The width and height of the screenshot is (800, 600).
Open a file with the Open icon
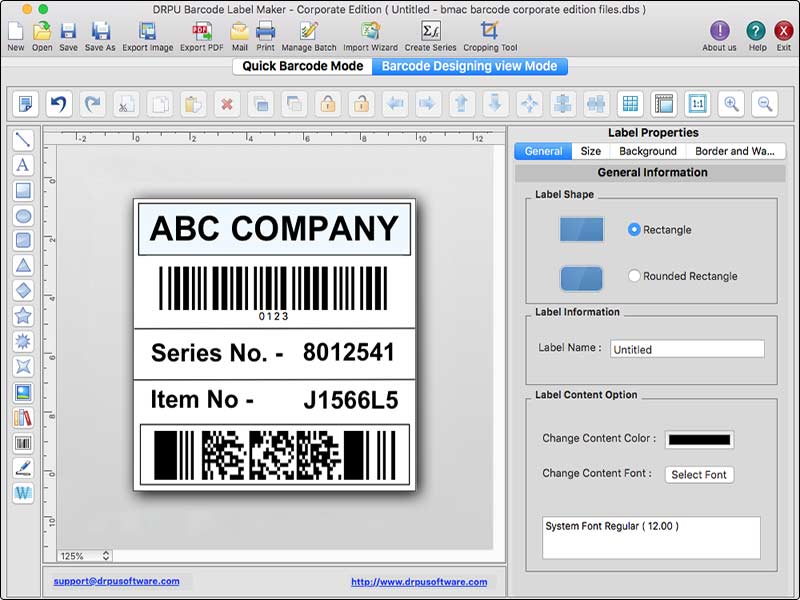pyautogui.click(x=42, y=31)
